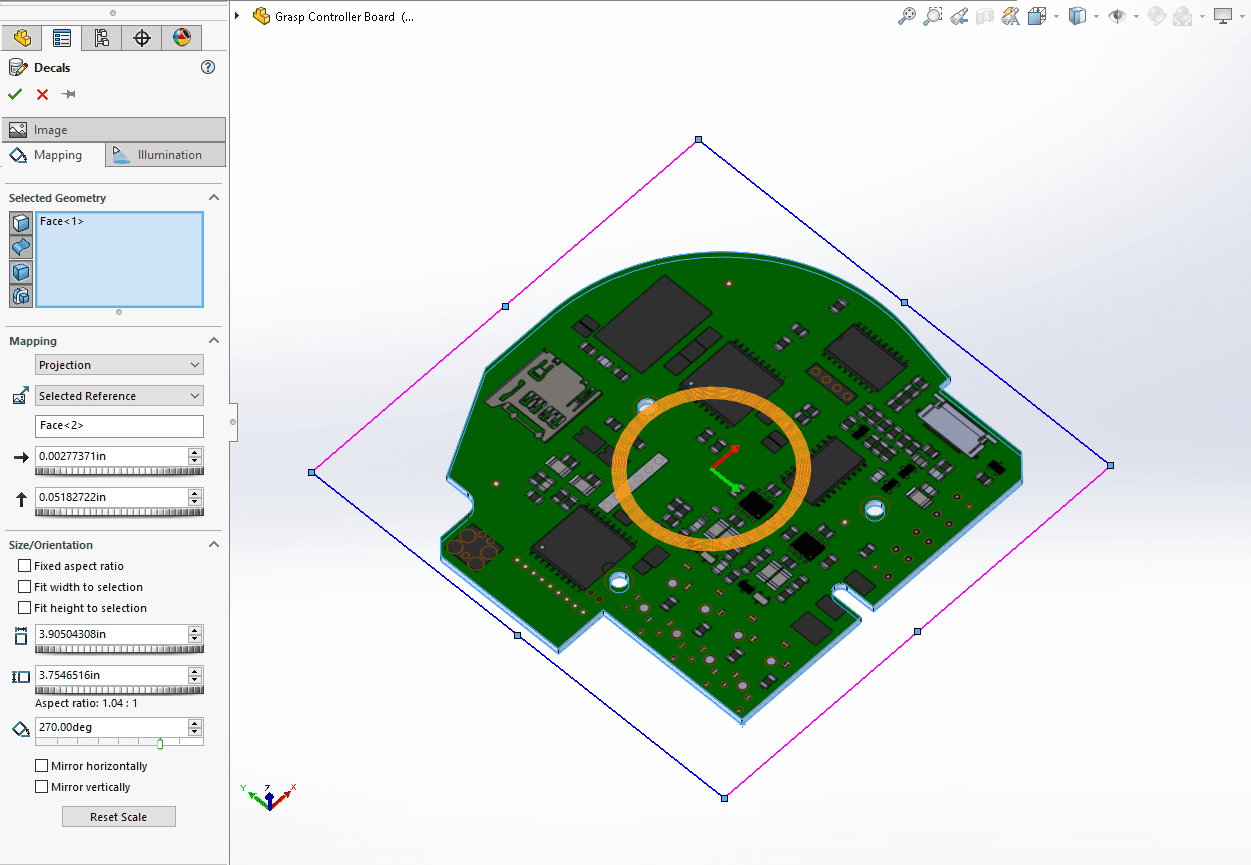Click the height value 3.7546516in field
The image size is (1251, 865).
pyautogui.click(x=110, y=675)
